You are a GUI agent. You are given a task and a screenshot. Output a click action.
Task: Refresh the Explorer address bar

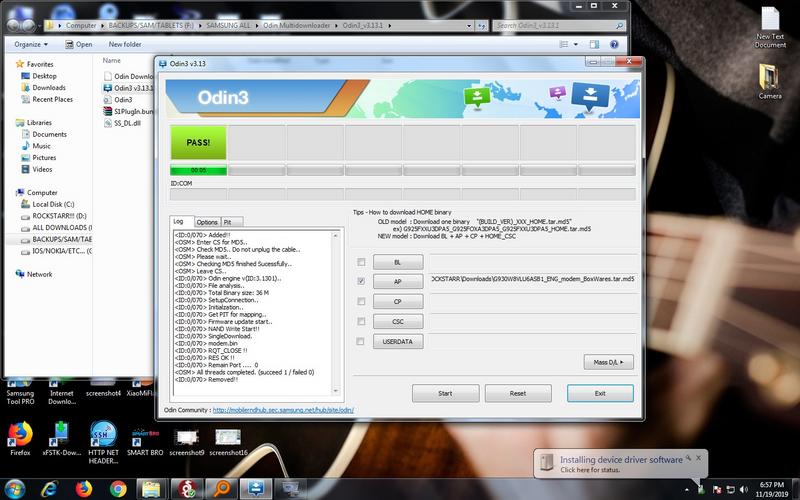482,26
